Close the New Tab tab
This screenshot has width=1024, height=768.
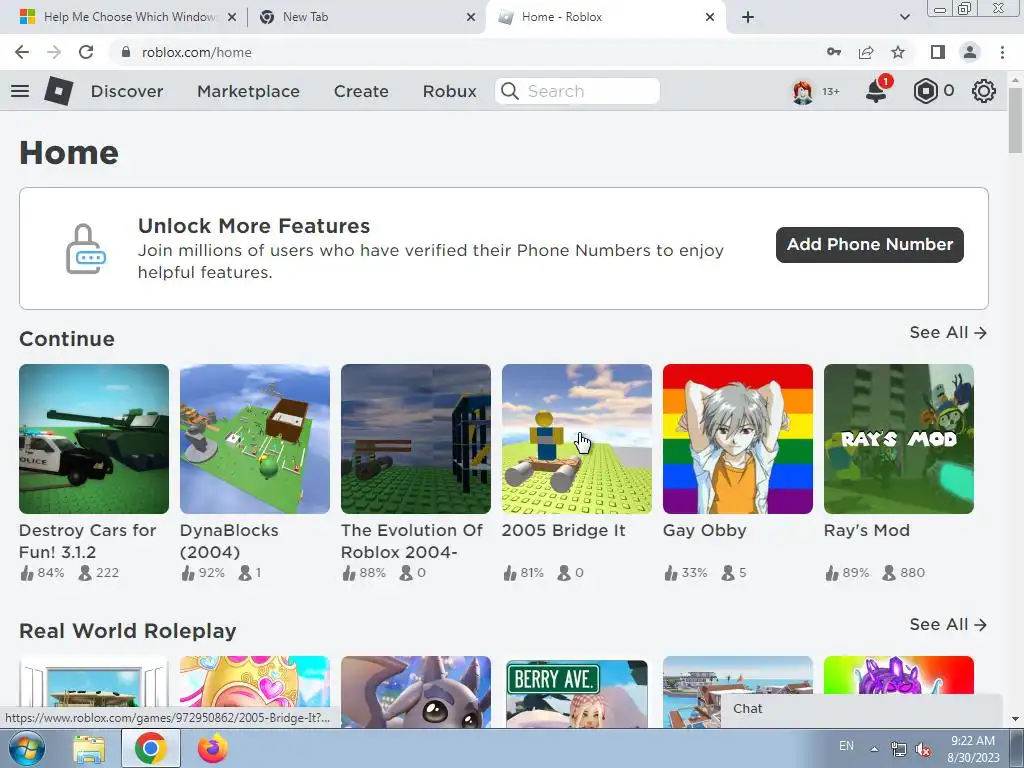[471, 17]
